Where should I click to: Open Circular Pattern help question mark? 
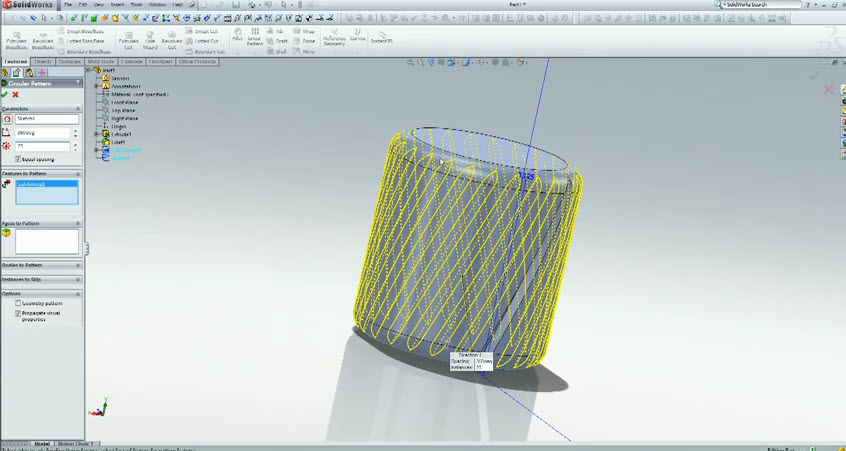78,83
